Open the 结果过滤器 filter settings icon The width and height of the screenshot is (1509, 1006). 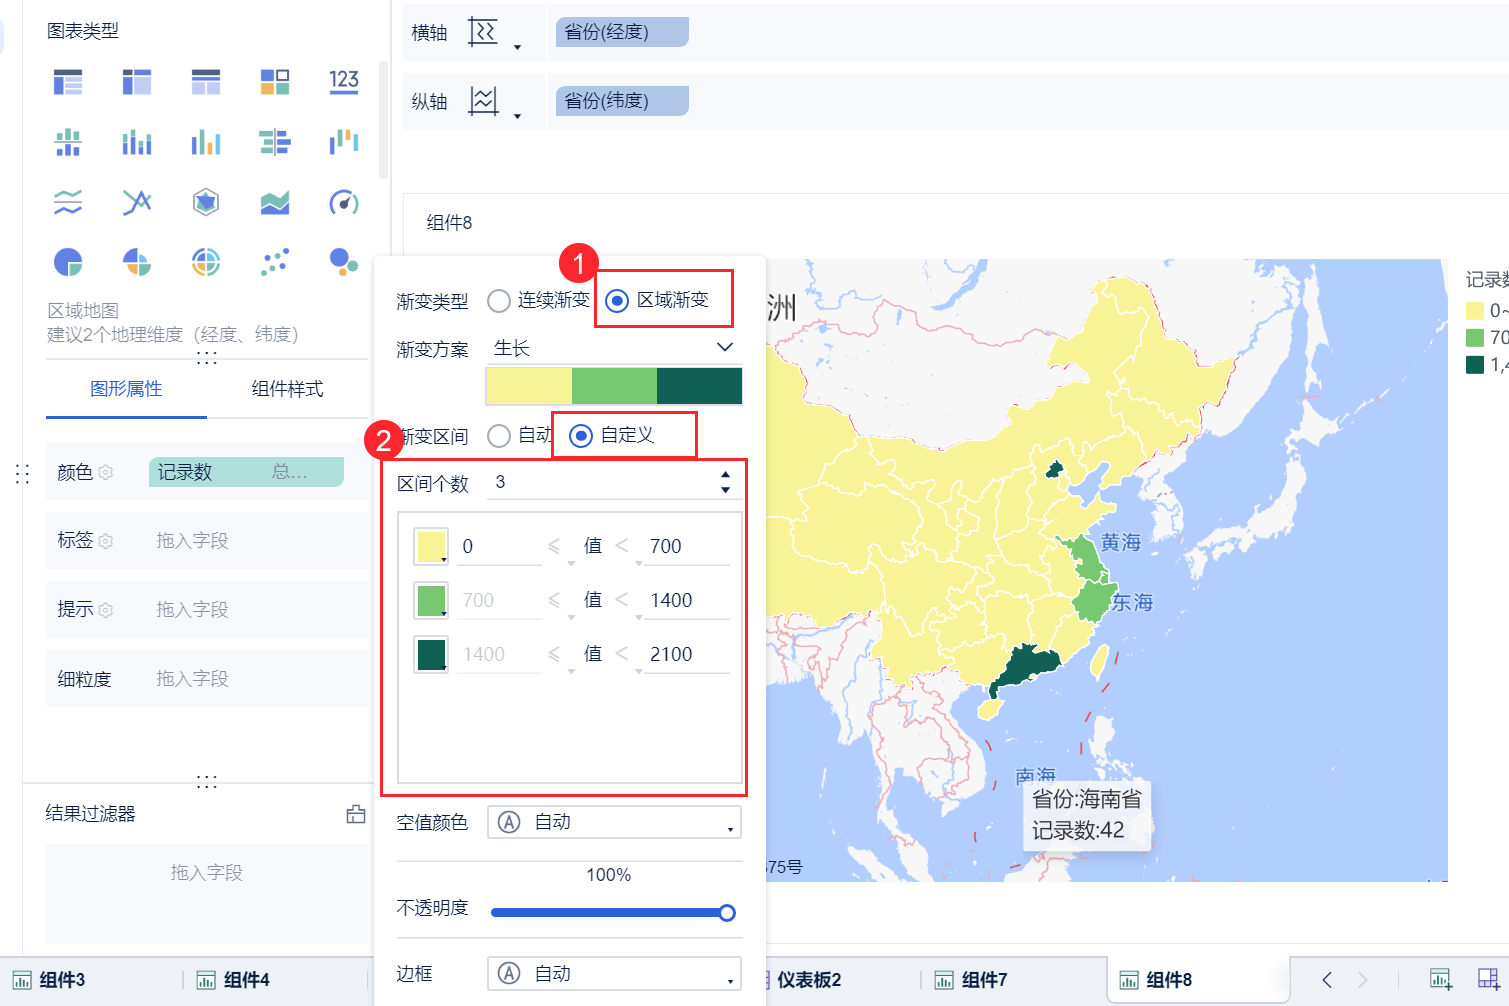(356, 814)
